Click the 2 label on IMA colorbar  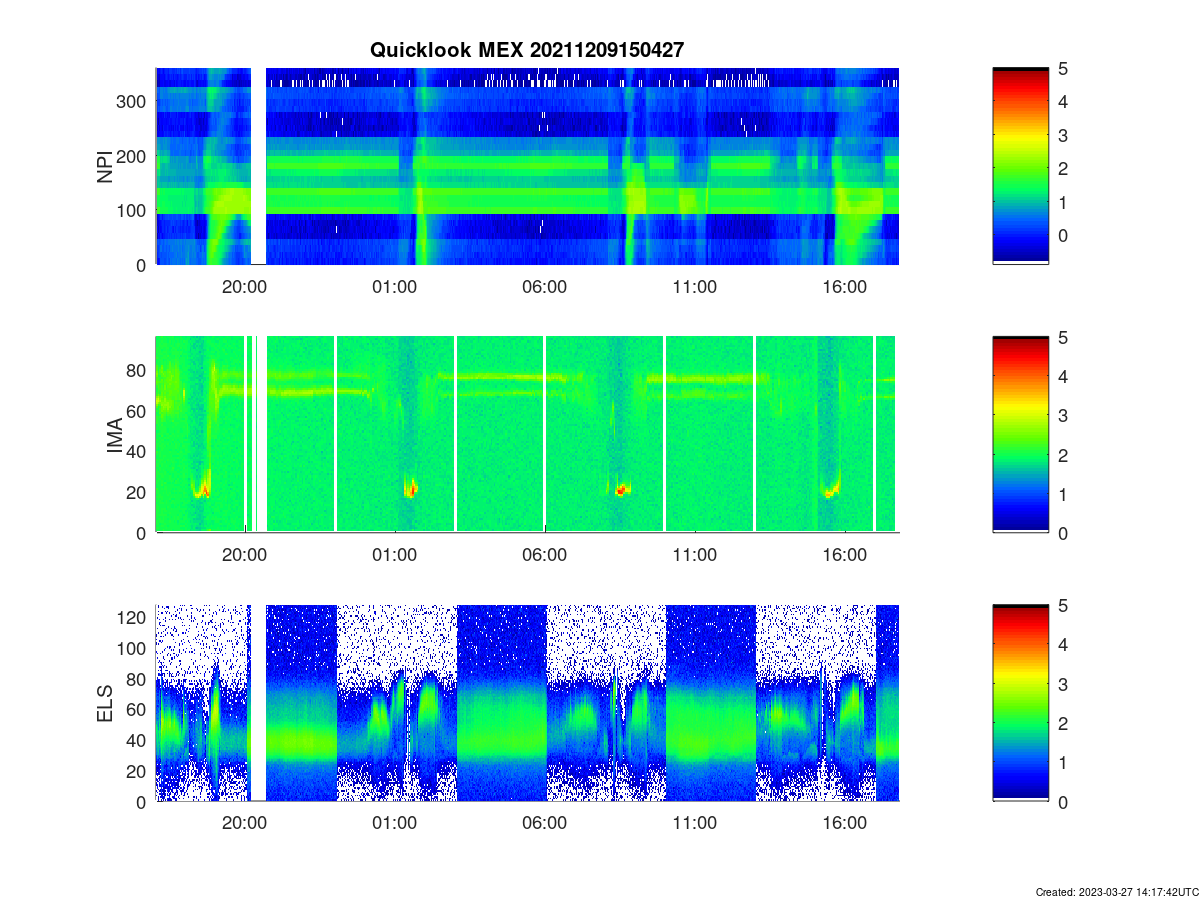[1061, 455]
